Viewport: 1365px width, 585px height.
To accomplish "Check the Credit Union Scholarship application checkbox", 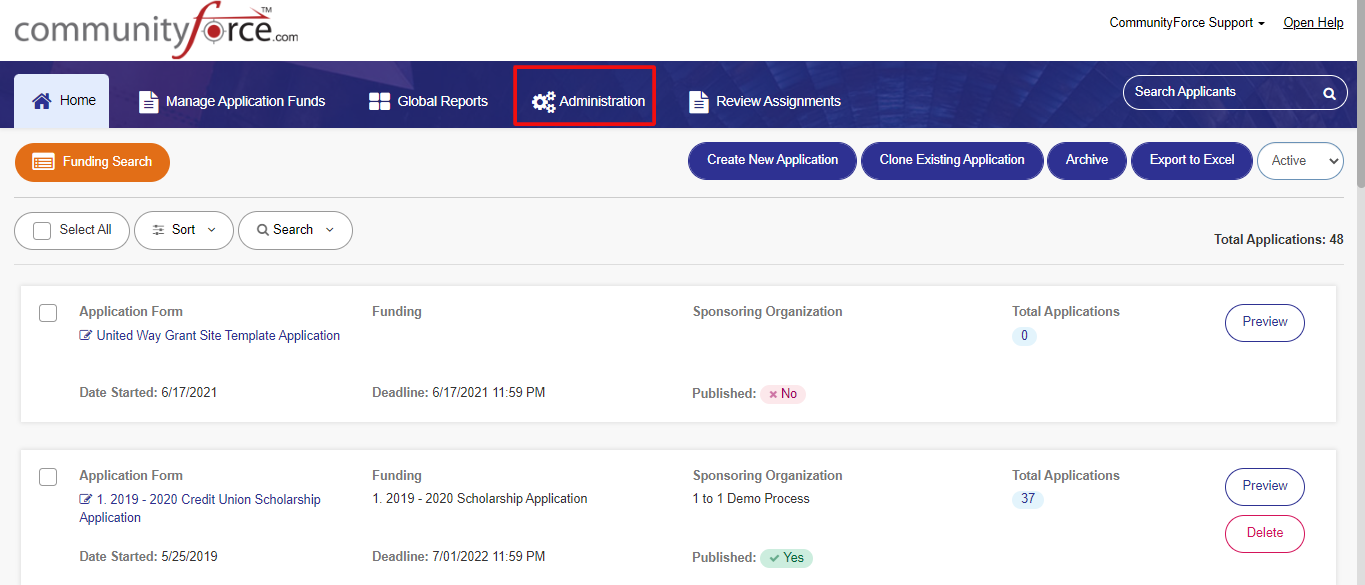I will (48, 477).
